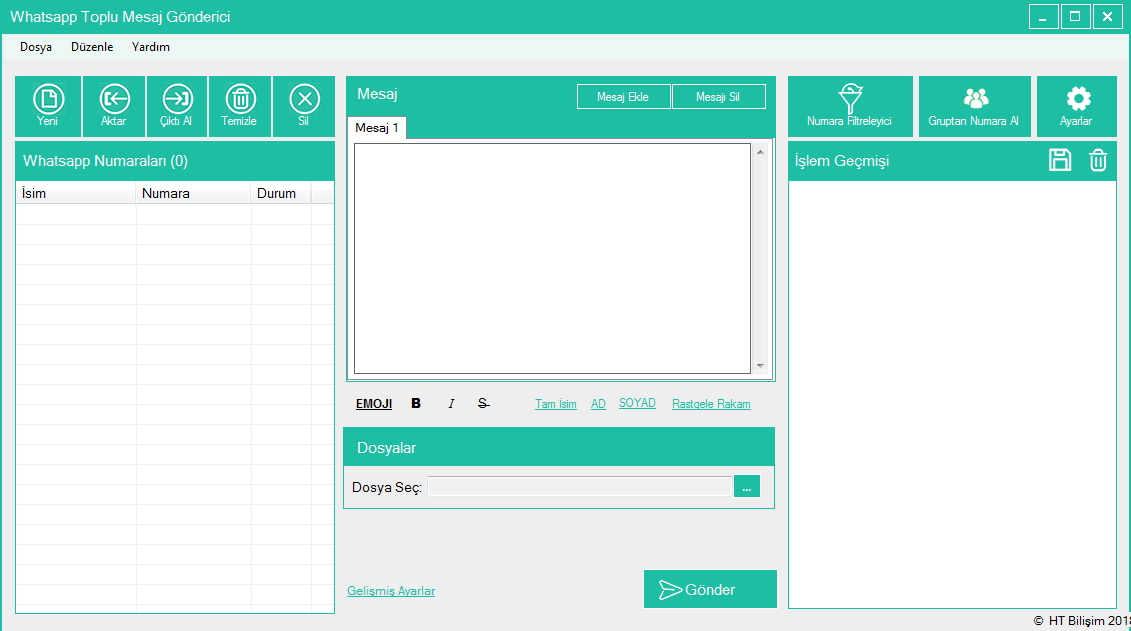Click the Mesajı Sil button
Image resolution: width=1131 pixels, height=631 pixels.
point(718,97)
